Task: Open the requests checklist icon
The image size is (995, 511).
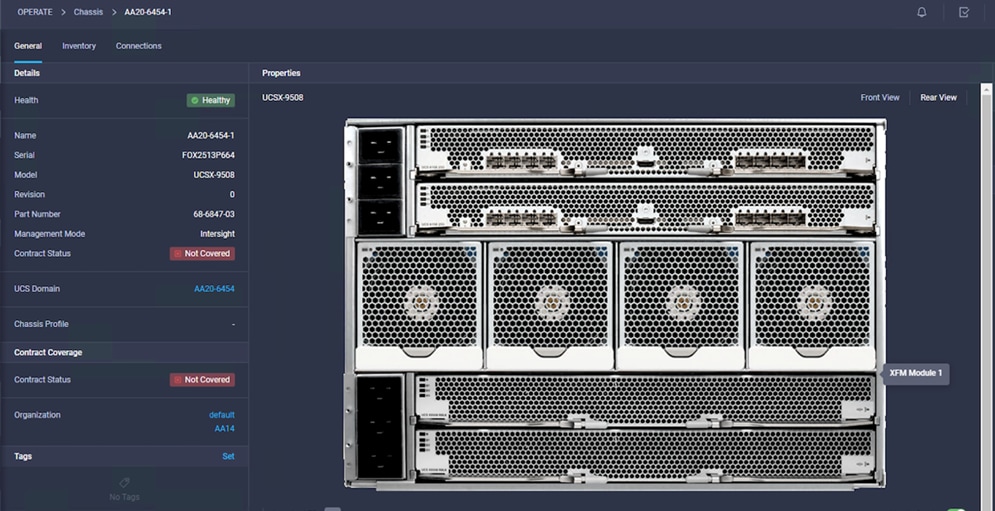Action: [964, 12]
